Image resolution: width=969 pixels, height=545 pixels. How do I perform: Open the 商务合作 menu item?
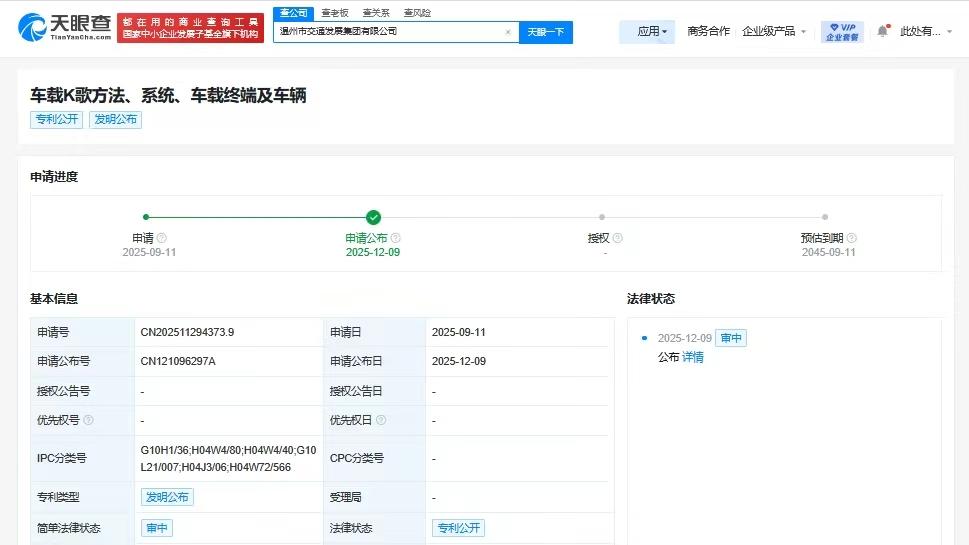tap(708, 32)
